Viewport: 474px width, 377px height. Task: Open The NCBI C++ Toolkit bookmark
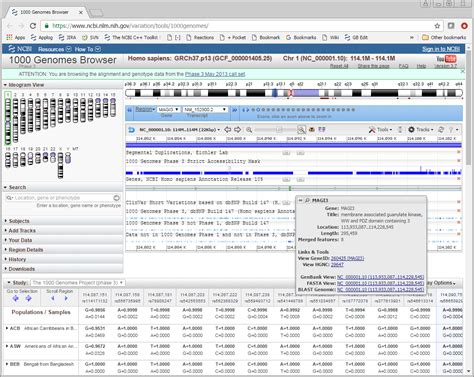132,38
